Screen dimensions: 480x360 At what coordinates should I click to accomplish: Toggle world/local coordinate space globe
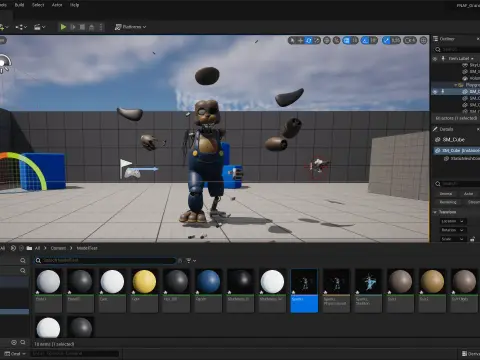(327, 40)
